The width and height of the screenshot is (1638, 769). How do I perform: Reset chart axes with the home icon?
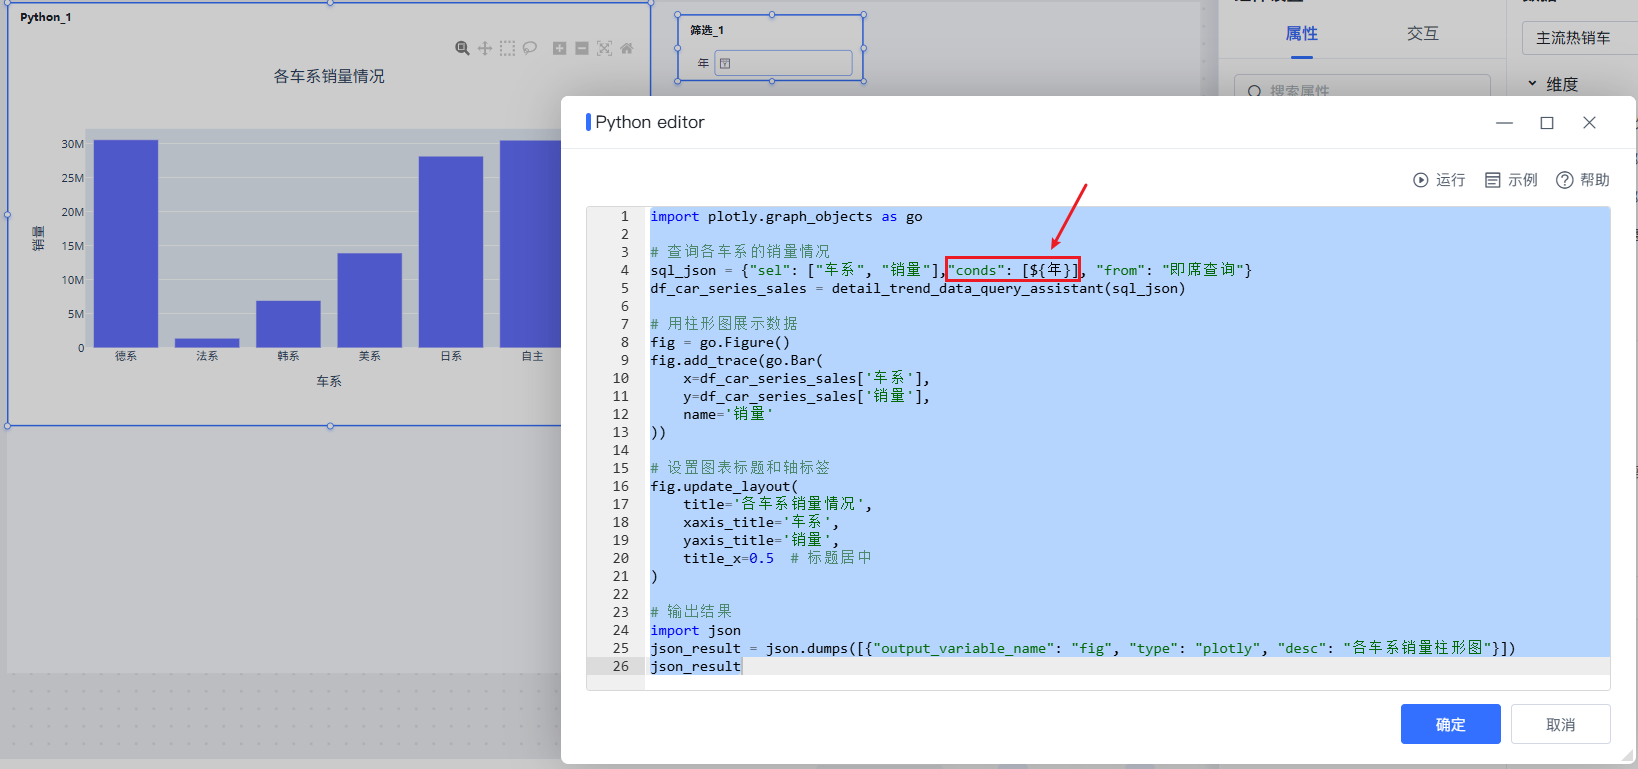627,48
